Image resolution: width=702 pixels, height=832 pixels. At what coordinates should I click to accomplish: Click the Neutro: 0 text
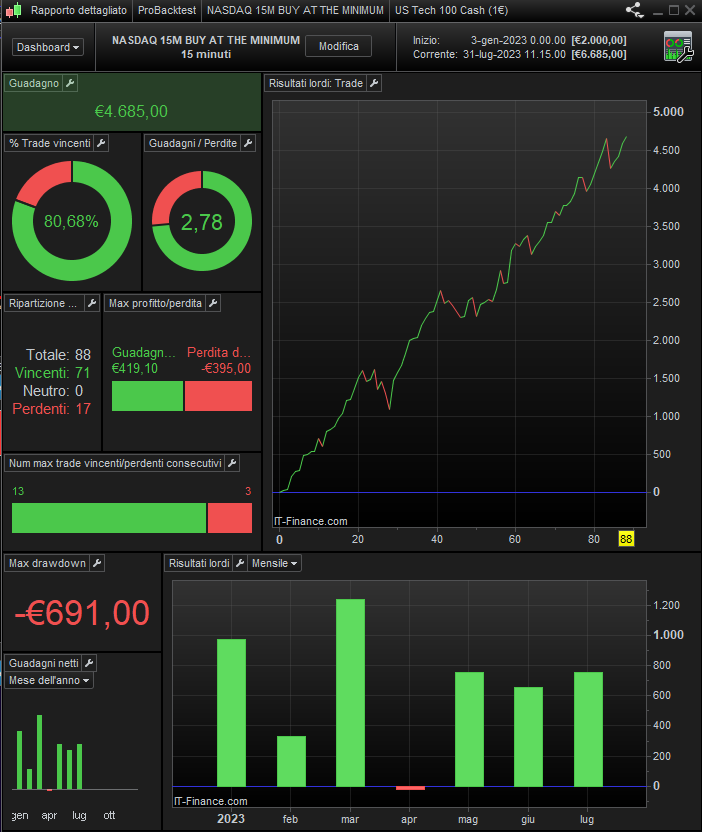click(53, 391)
